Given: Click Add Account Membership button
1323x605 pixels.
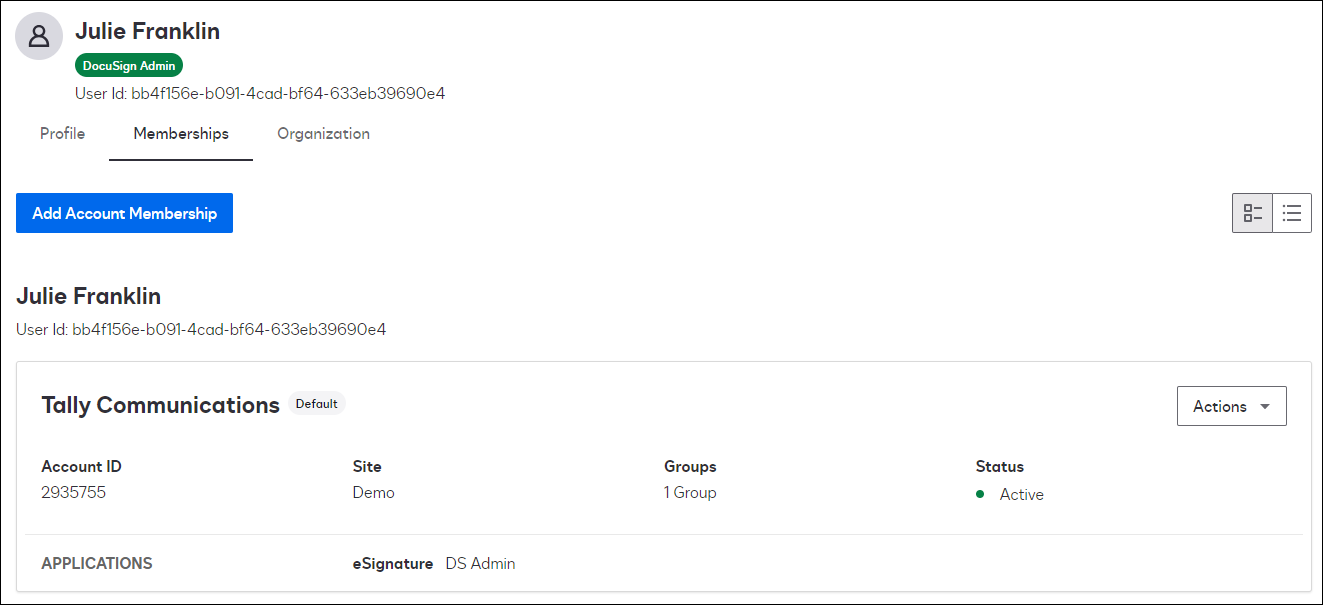Looking at the screenshot, I should 124,213.
